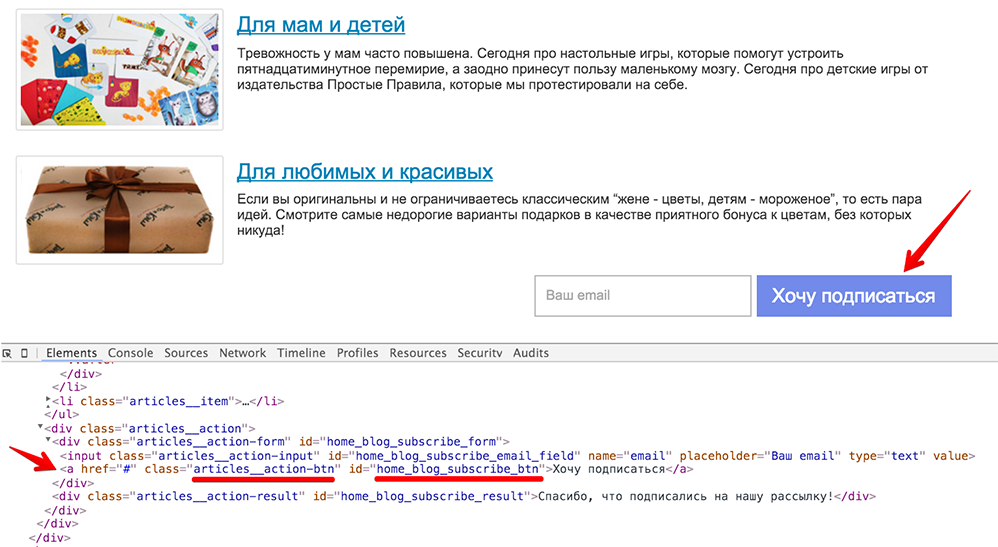Click the paragraph starting 'Если вы оригинальны'

click(579, 215)
